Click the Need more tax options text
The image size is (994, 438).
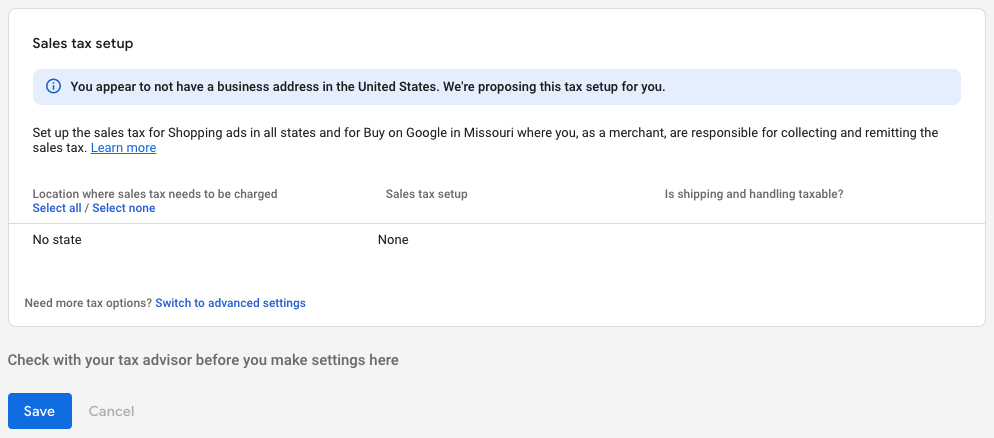(88, 303)
